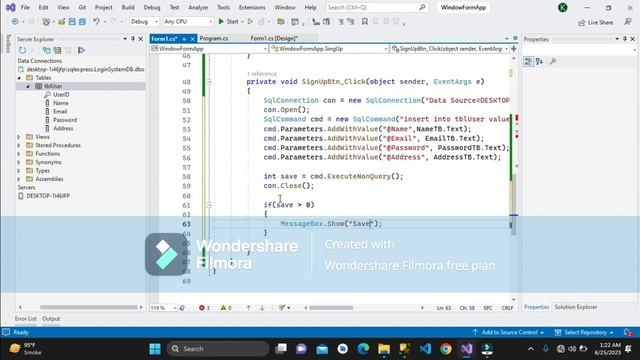Open the Output tab

[x=51, y=318]
